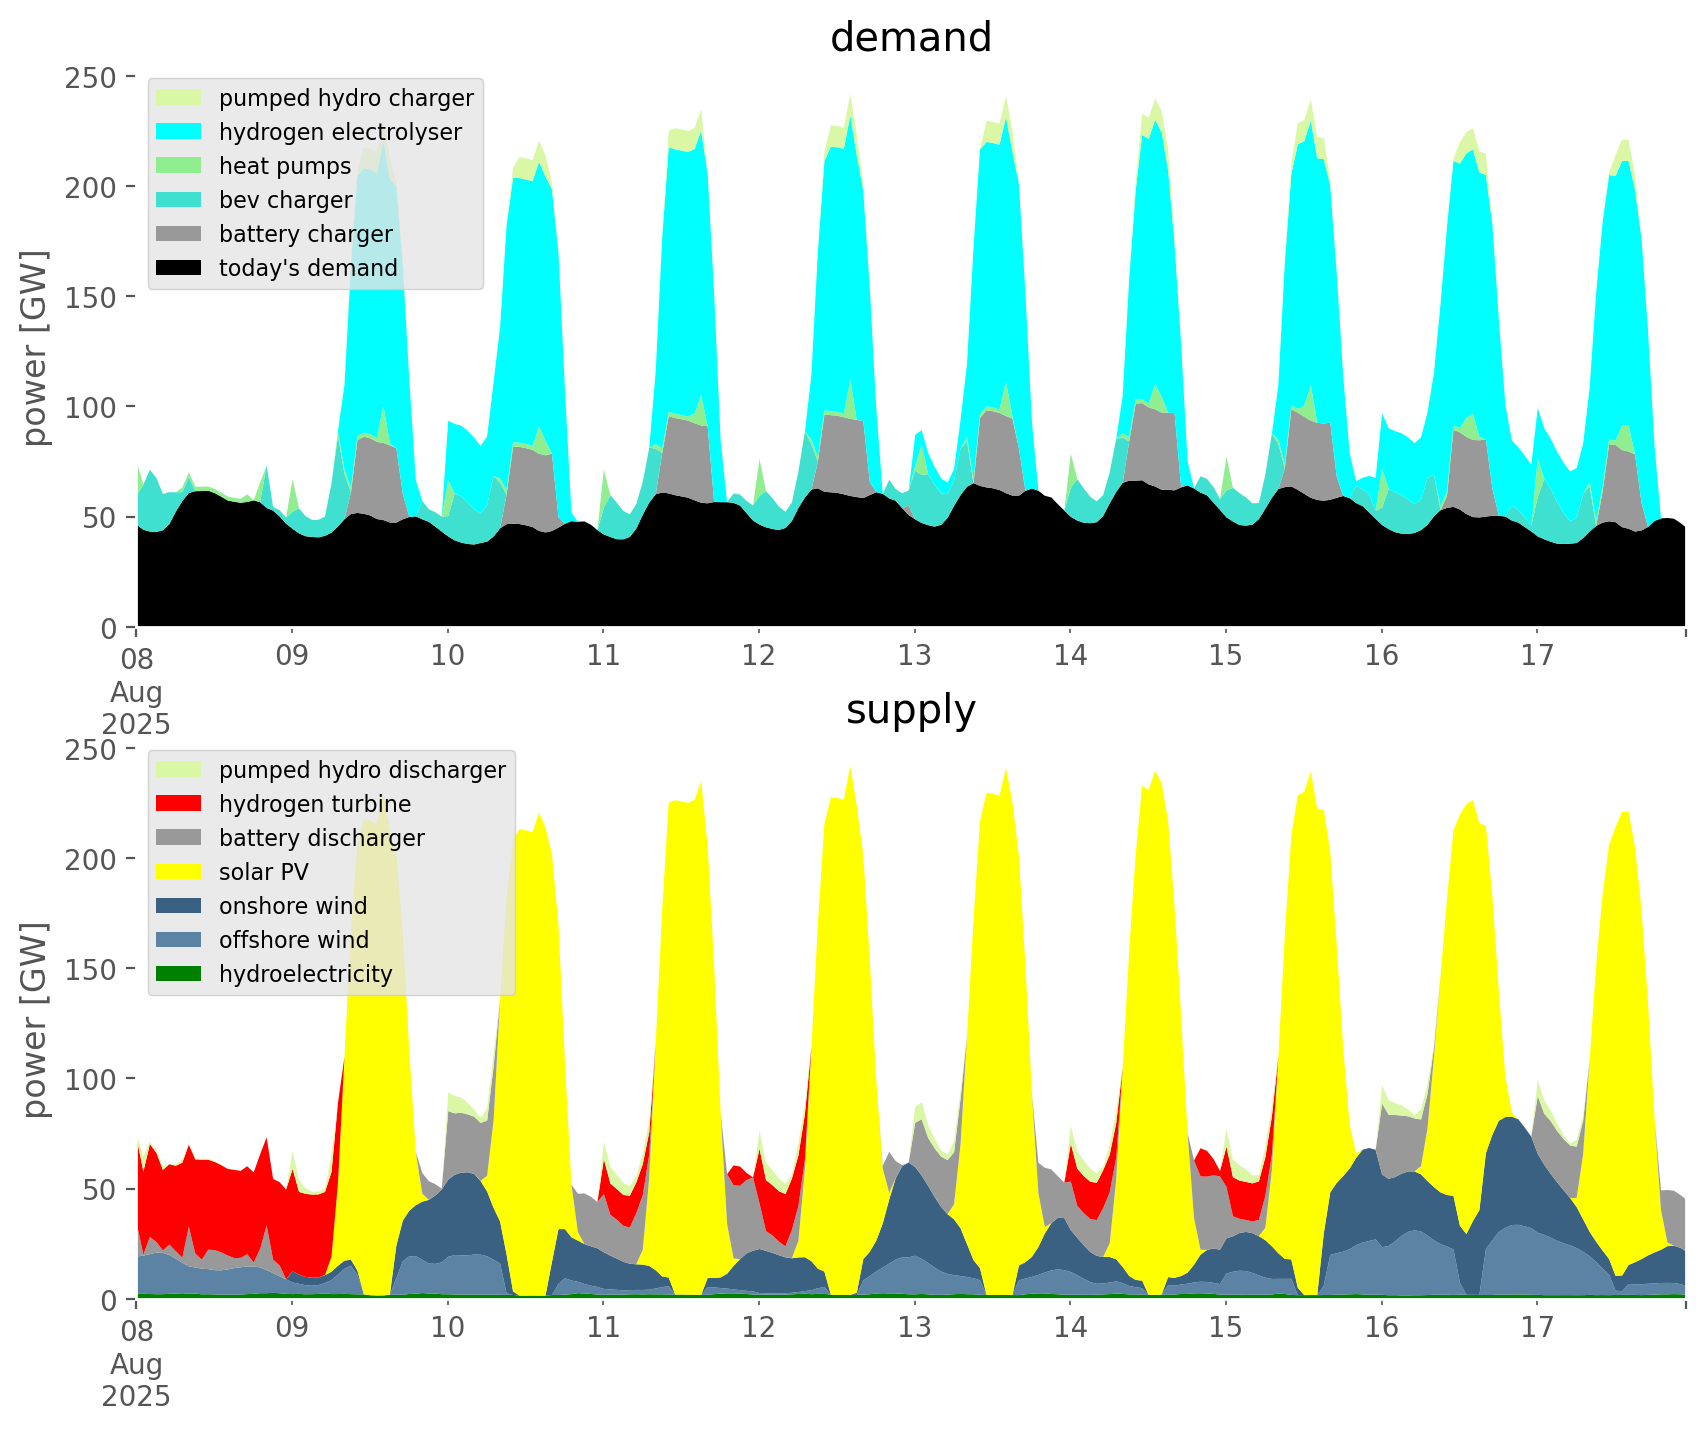The width and height of the screenshot is (1706, 1431).
Task: Select the heat pumps legend color box
Action: 179,166
